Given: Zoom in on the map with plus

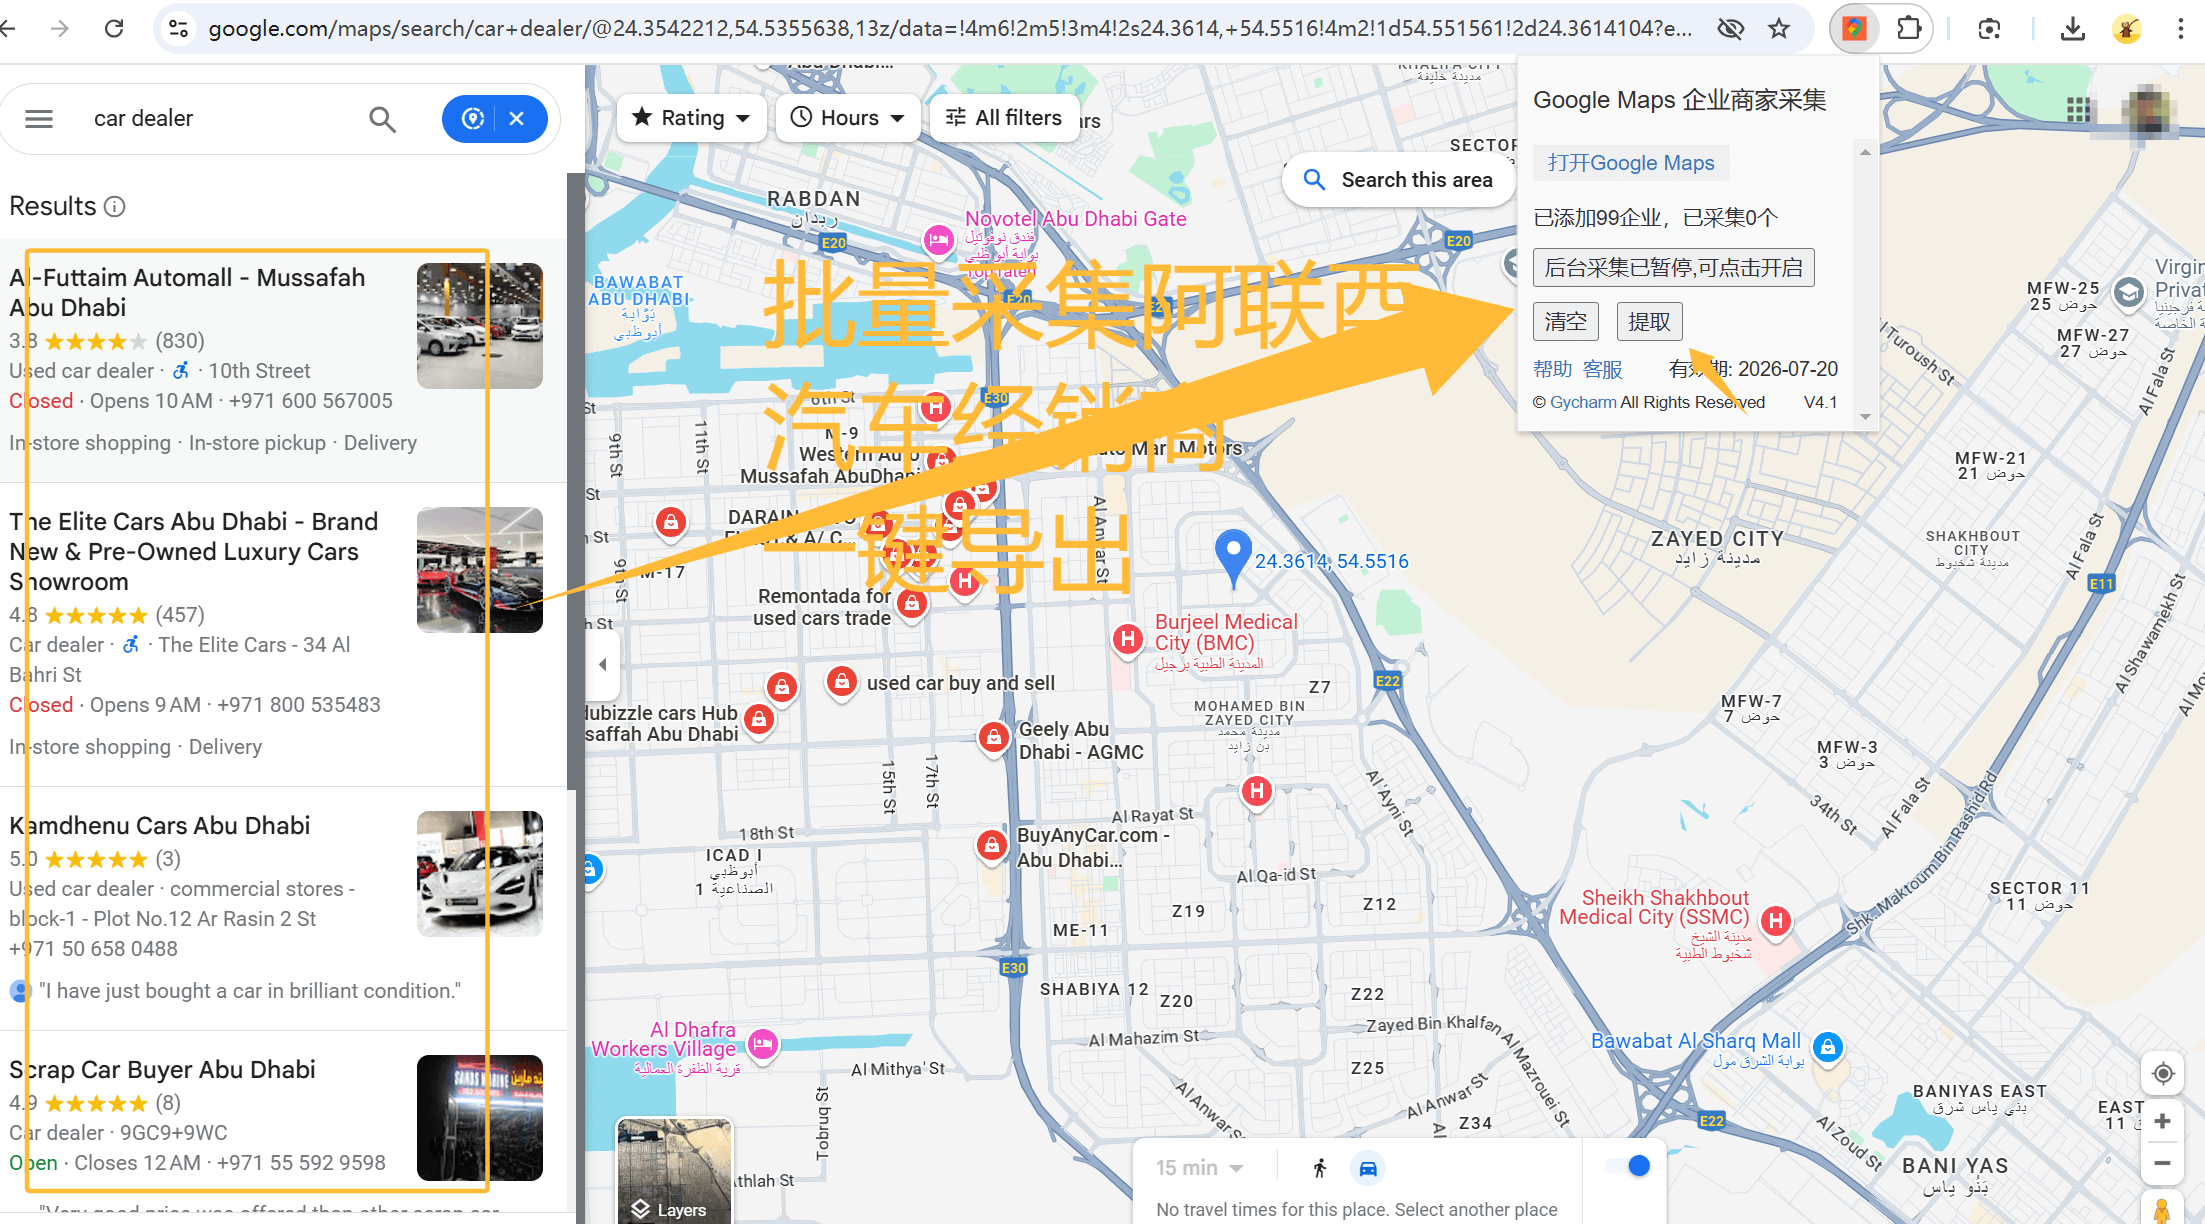Looking at the screenshot, I should point(2162,1121).
